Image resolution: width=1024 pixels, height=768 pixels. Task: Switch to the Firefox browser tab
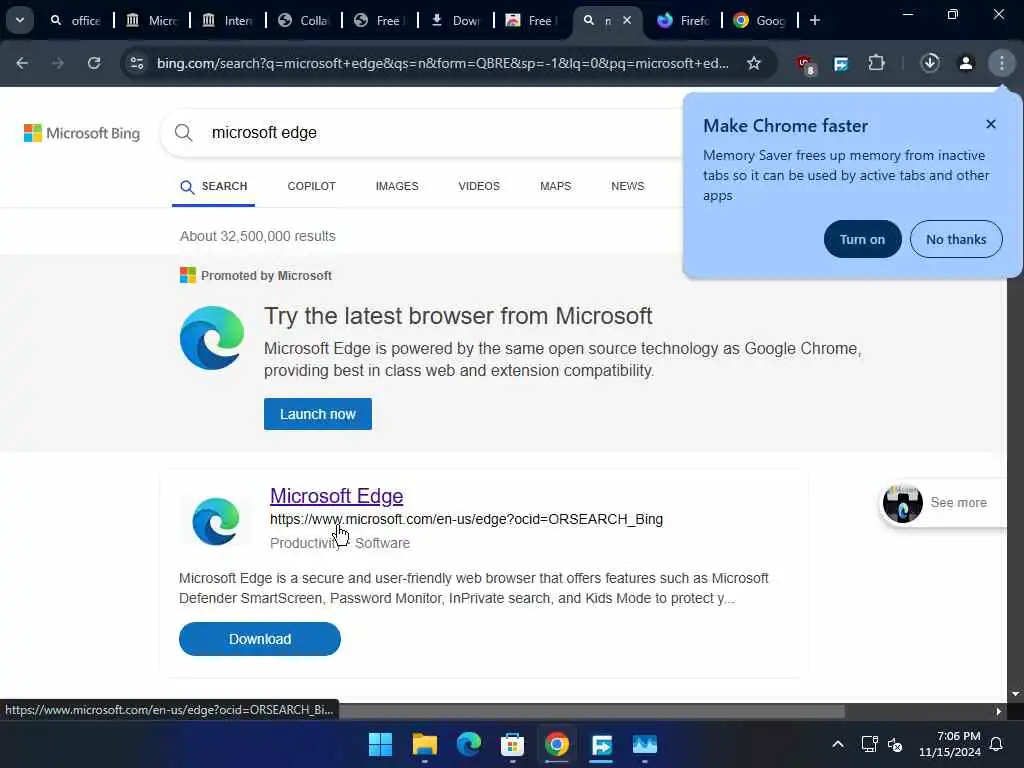(x=683, y=20)
